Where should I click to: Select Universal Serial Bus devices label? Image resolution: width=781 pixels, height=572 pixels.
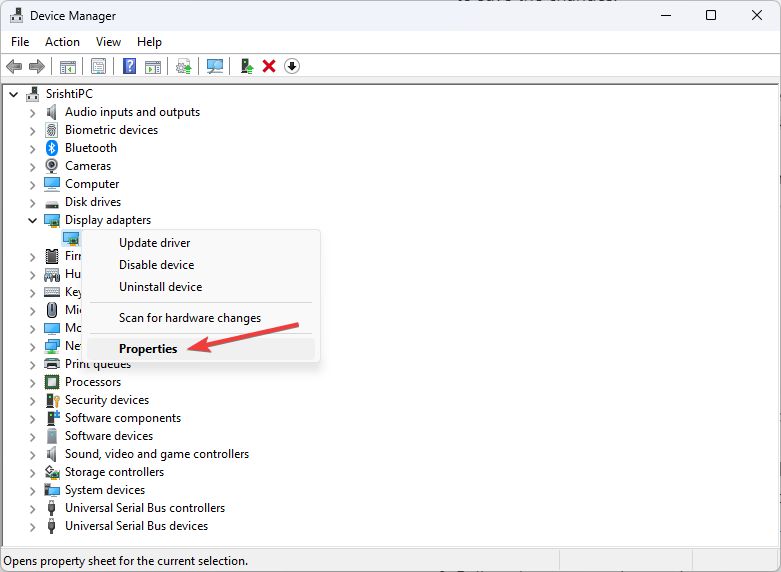coord(136,526)
